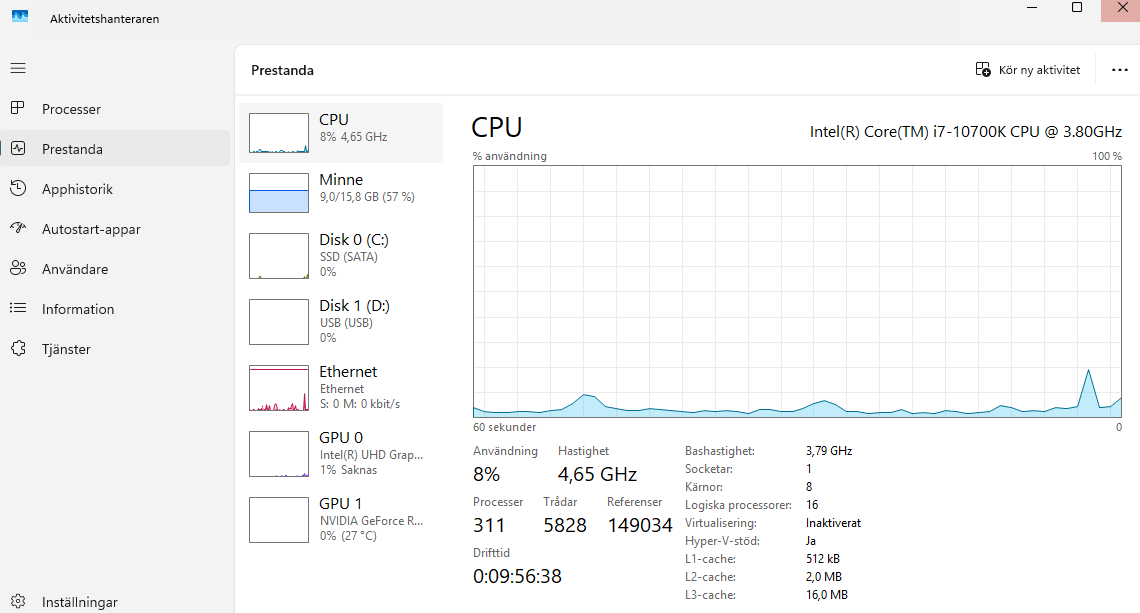The height and width of the screenshot is (613, 1140).
Task: Click the Virtualisering value Inaktiverat
Action: 833,523
